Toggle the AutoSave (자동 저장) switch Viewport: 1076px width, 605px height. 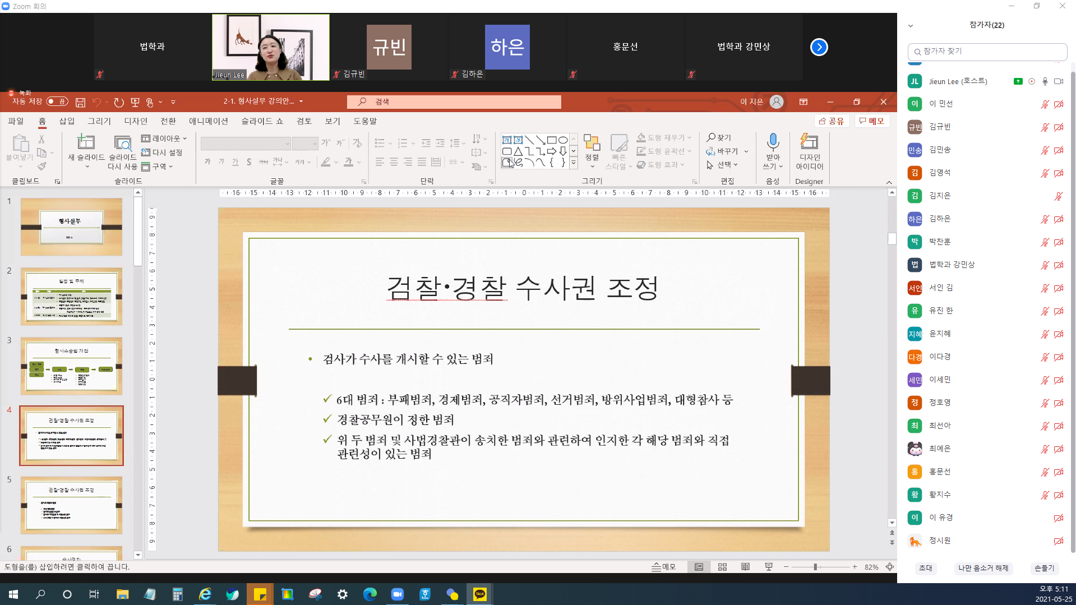[57, 102]
